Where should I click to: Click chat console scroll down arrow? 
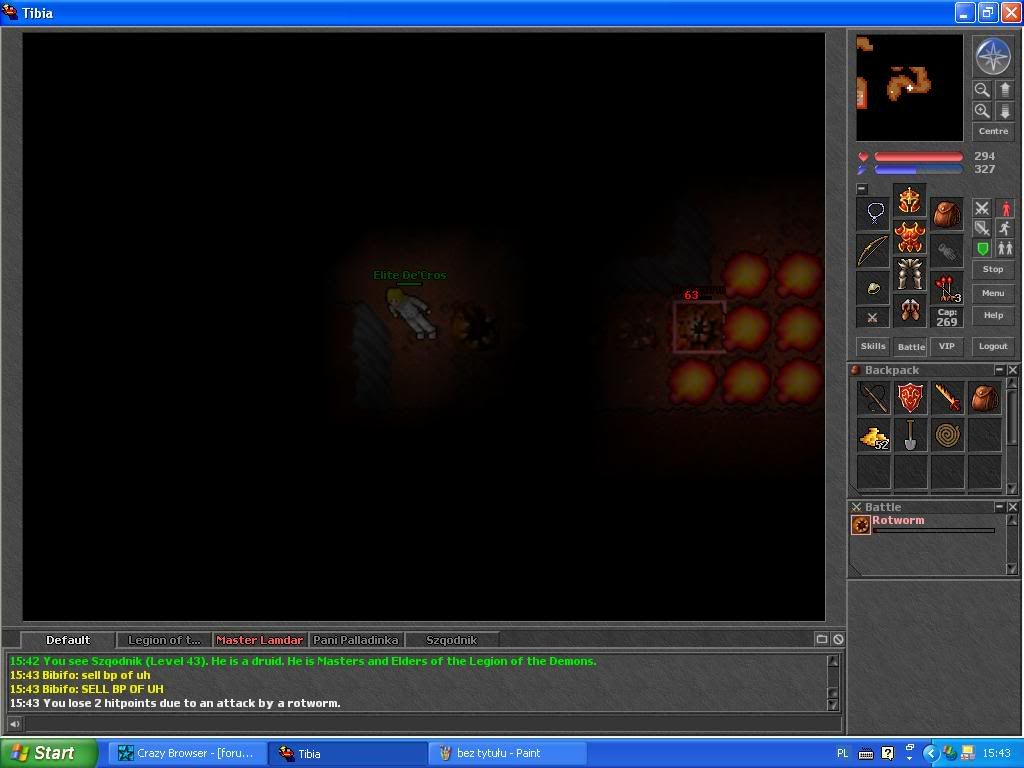click(833, 704)
